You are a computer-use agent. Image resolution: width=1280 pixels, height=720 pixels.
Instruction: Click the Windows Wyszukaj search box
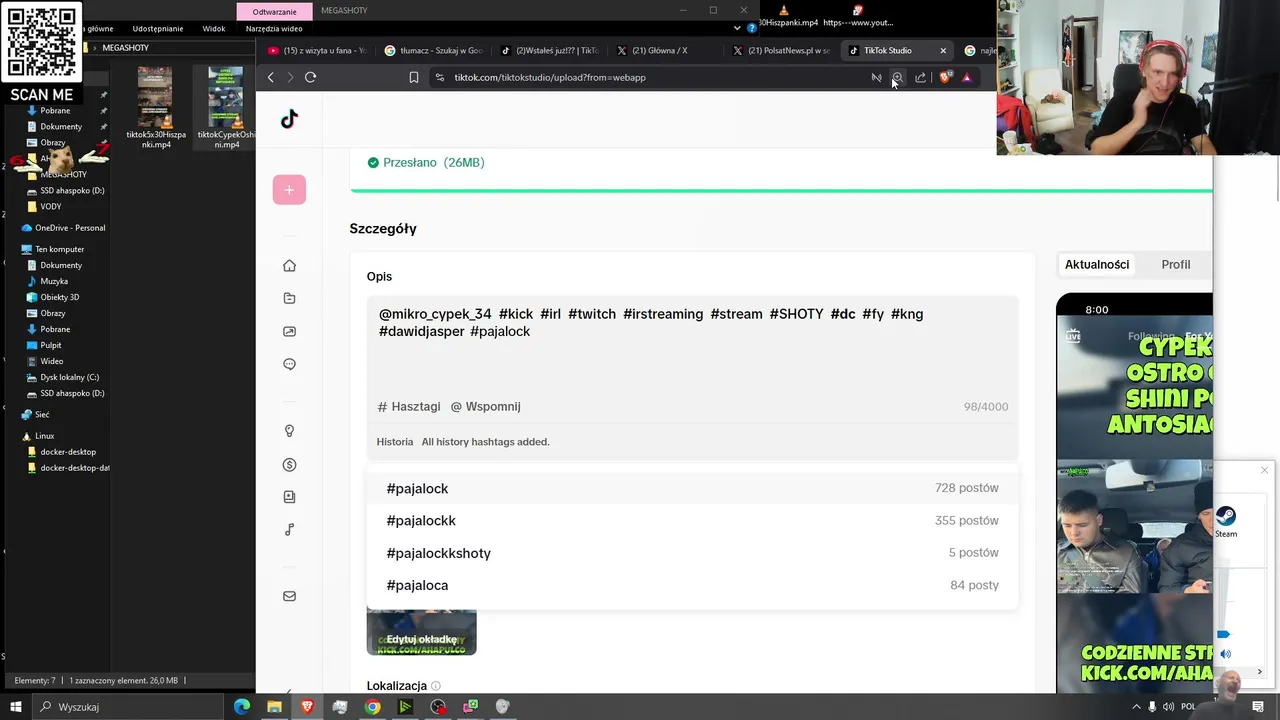pyautogui.click(x=130, y=707)
